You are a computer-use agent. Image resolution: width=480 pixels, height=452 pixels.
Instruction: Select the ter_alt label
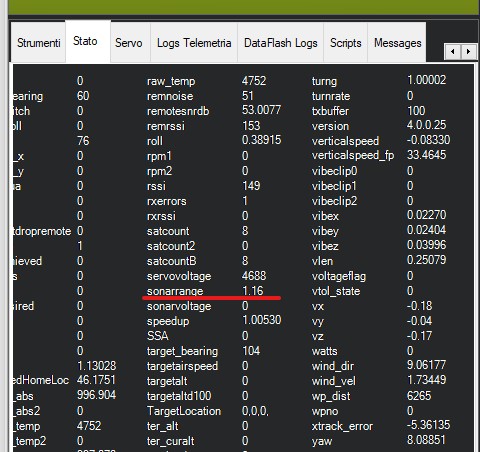pos(162,426)
